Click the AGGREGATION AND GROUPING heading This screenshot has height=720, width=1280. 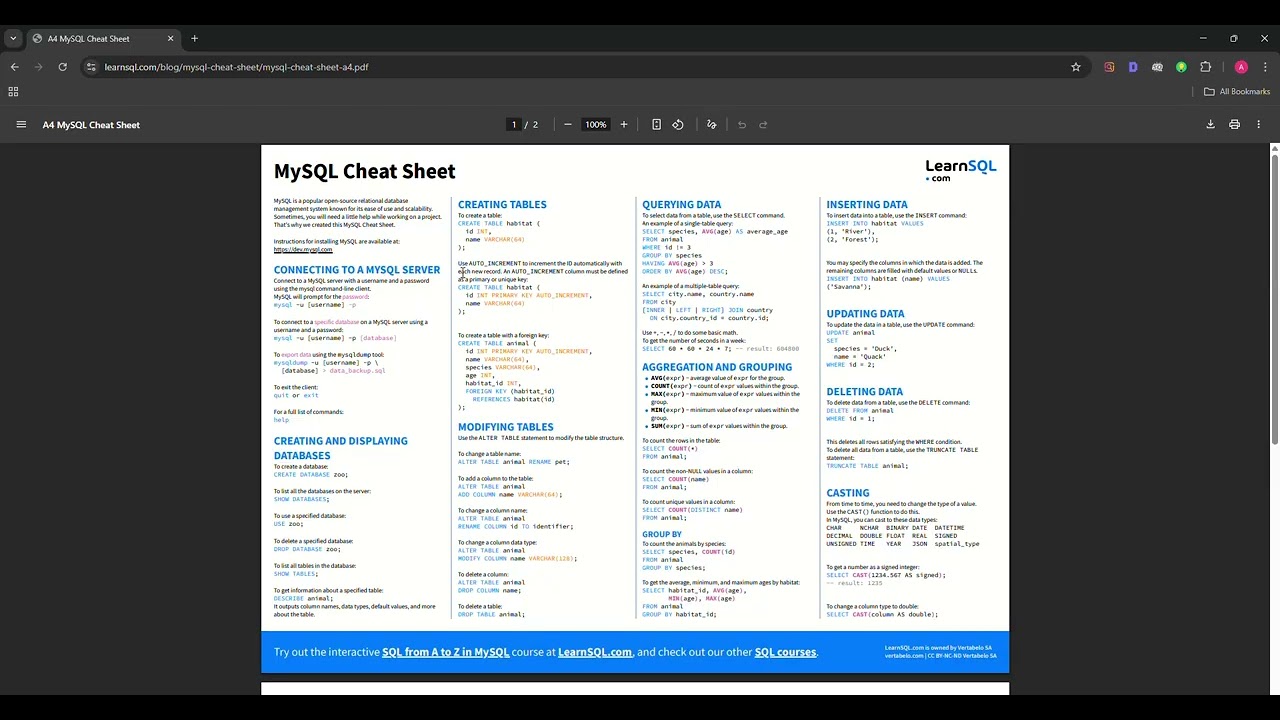[x=717, y=367]
